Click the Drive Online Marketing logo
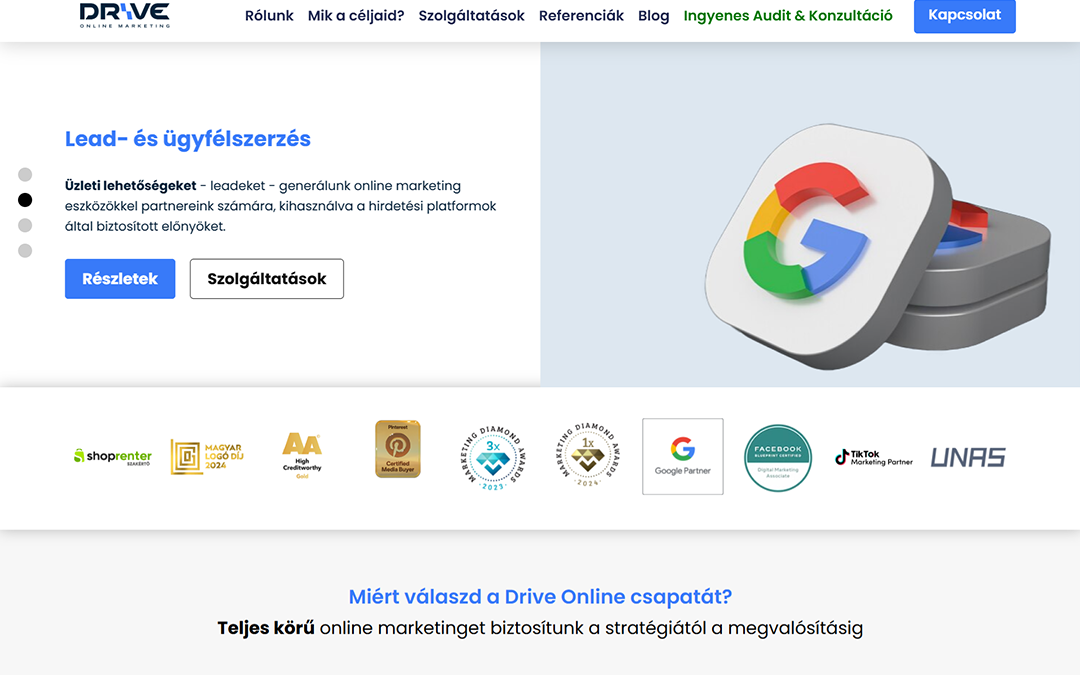The width and height of the screenshot is (1080, 675). 125,15
